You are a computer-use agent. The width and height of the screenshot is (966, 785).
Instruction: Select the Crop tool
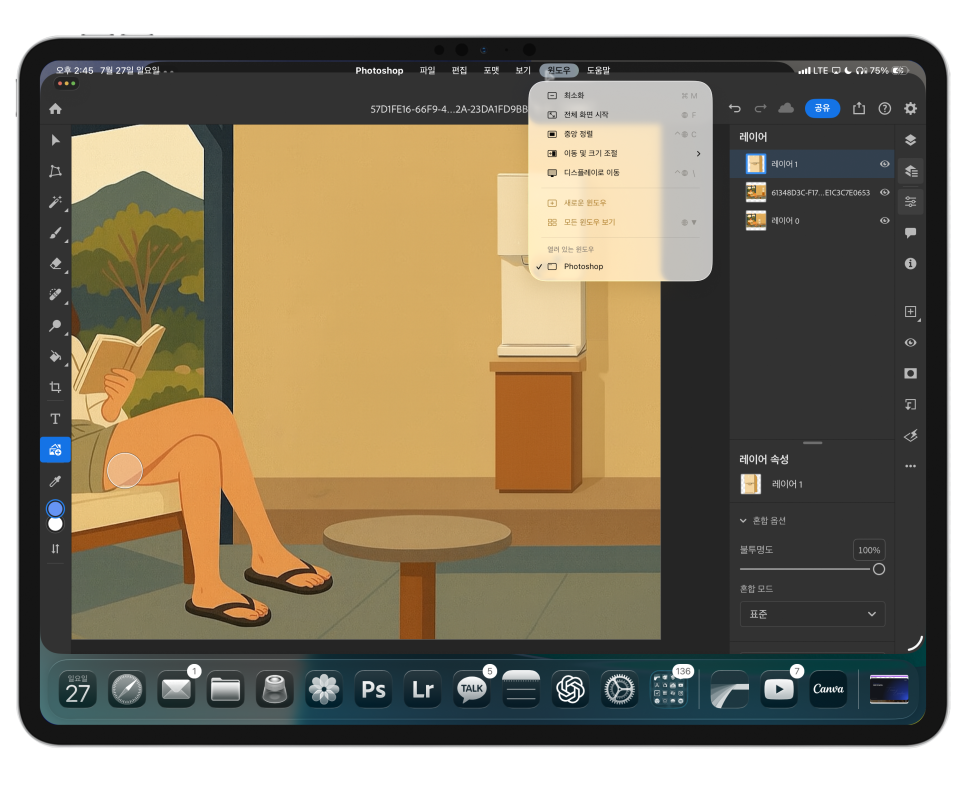click(x=55, y=387)
